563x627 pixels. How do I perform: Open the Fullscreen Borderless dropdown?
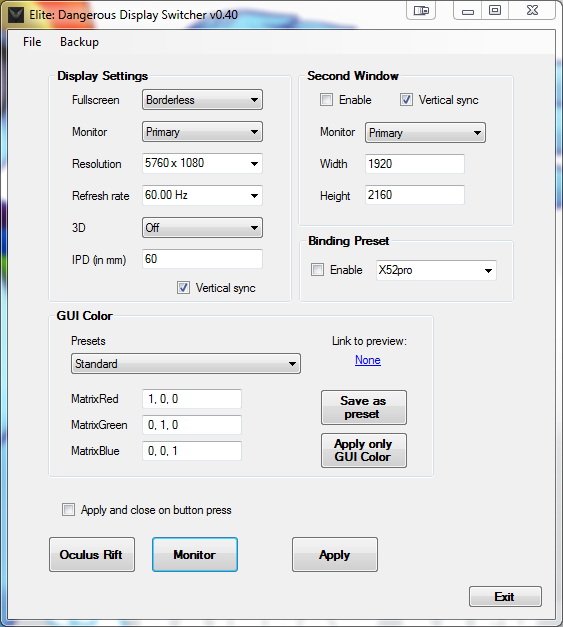coord(202,100)
